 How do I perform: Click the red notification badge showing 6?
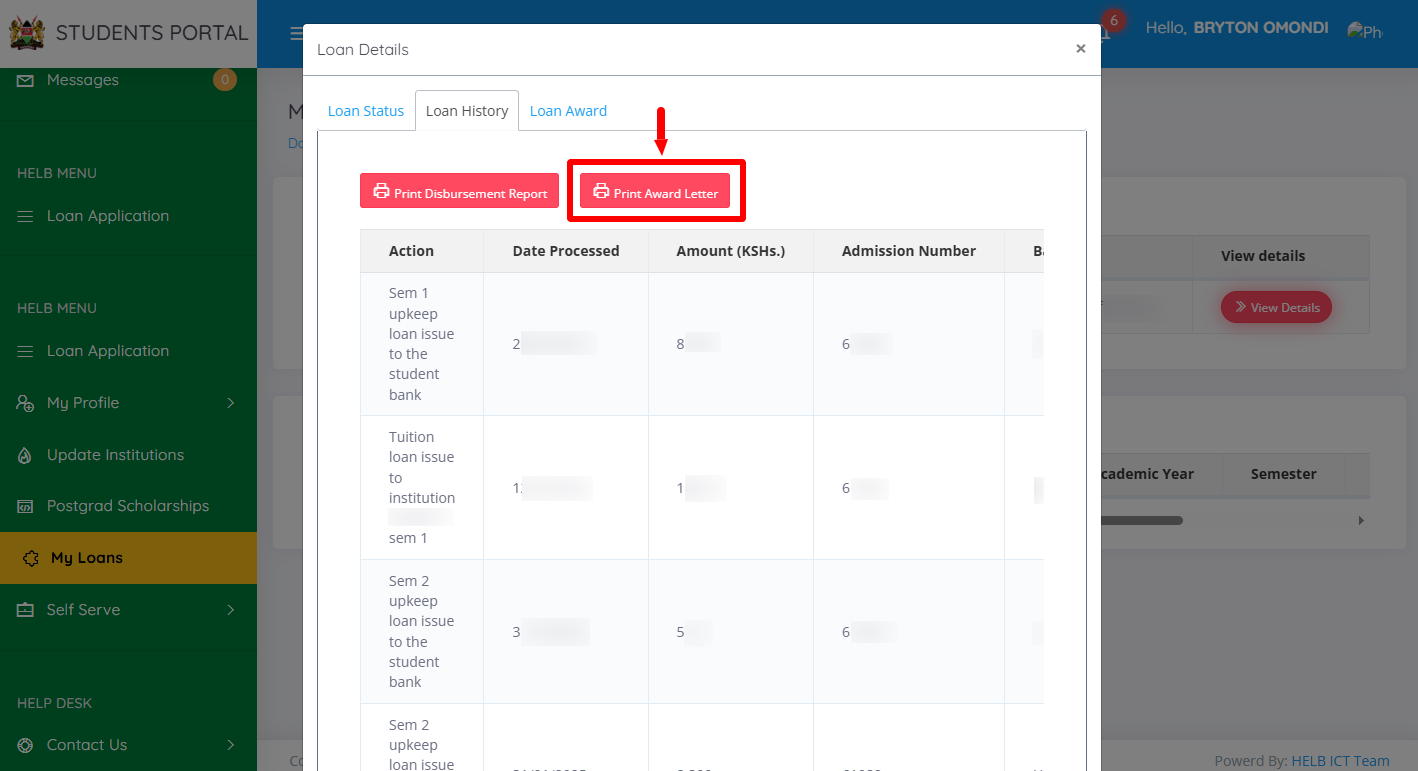1113,20
